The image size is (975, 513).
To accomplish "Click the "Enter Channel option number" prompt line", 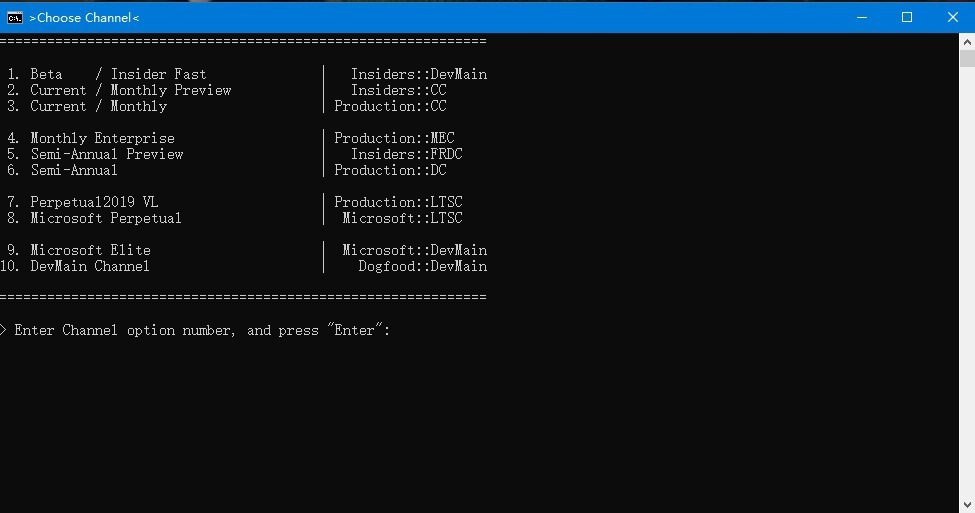I will coord(202,330).
